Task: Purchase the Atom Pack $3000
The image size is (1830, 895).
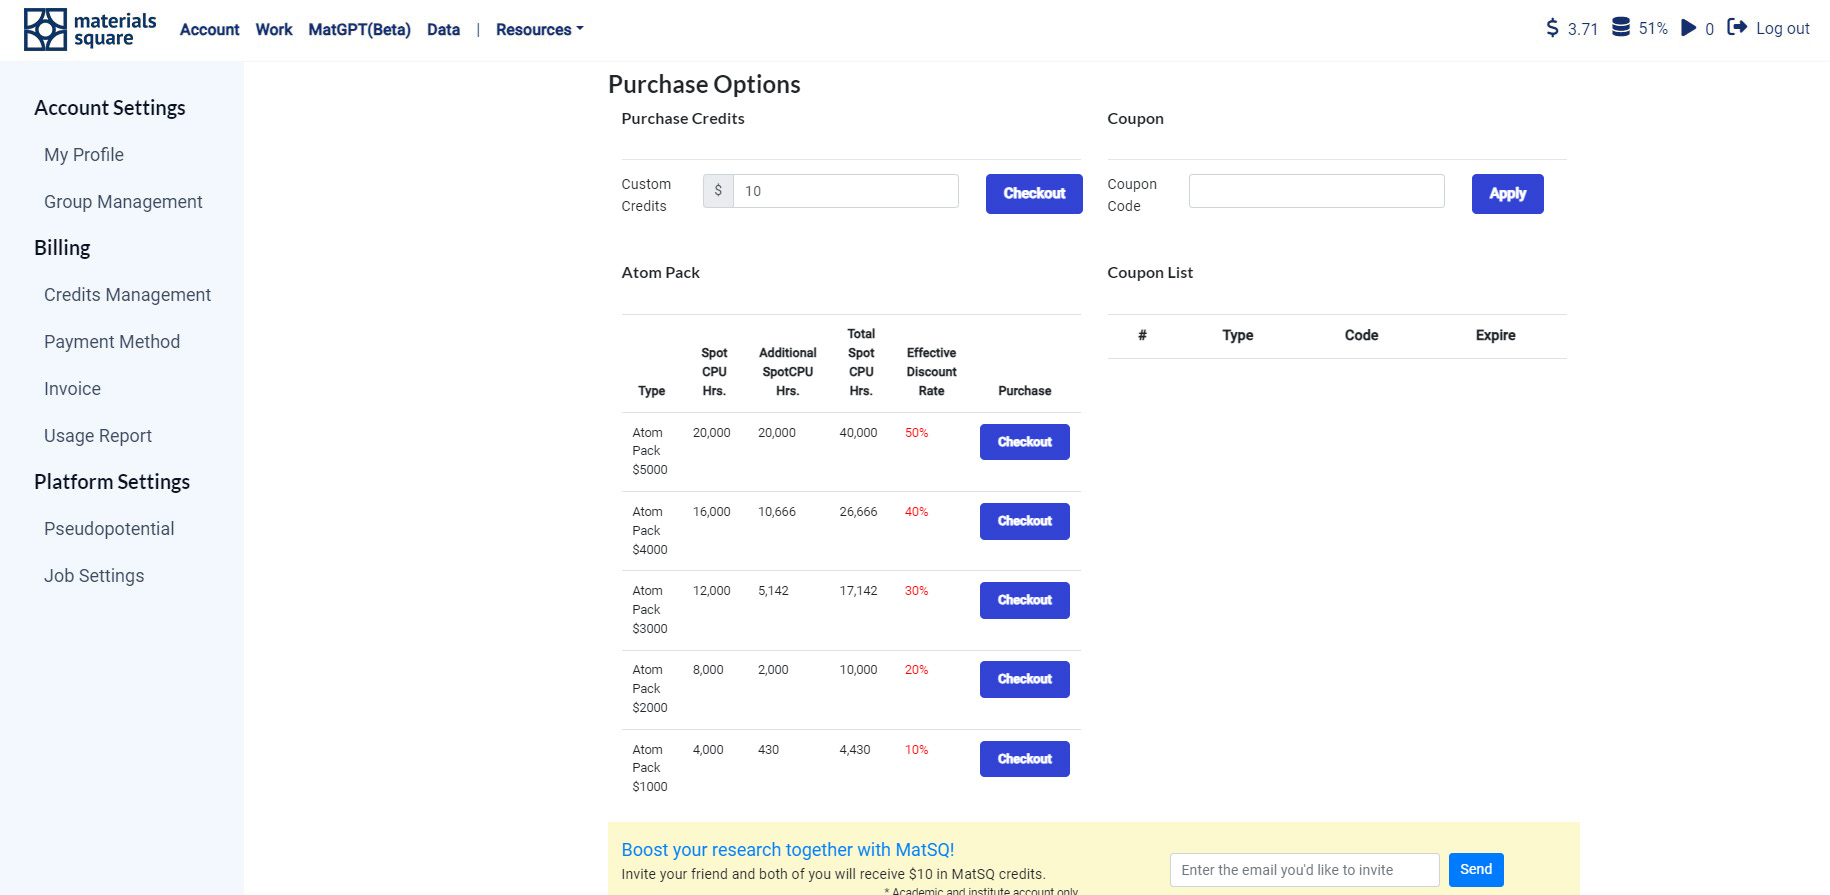Action: [1024, 600]
